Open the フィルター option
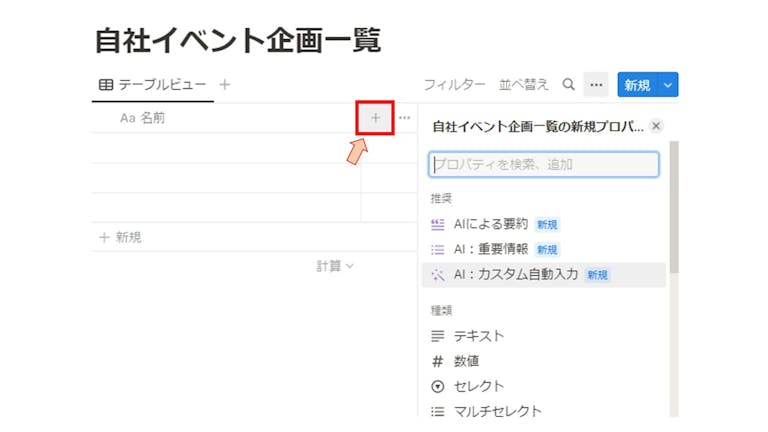Image resolution: width=768 pixels, height=432 pixels. 454,85
